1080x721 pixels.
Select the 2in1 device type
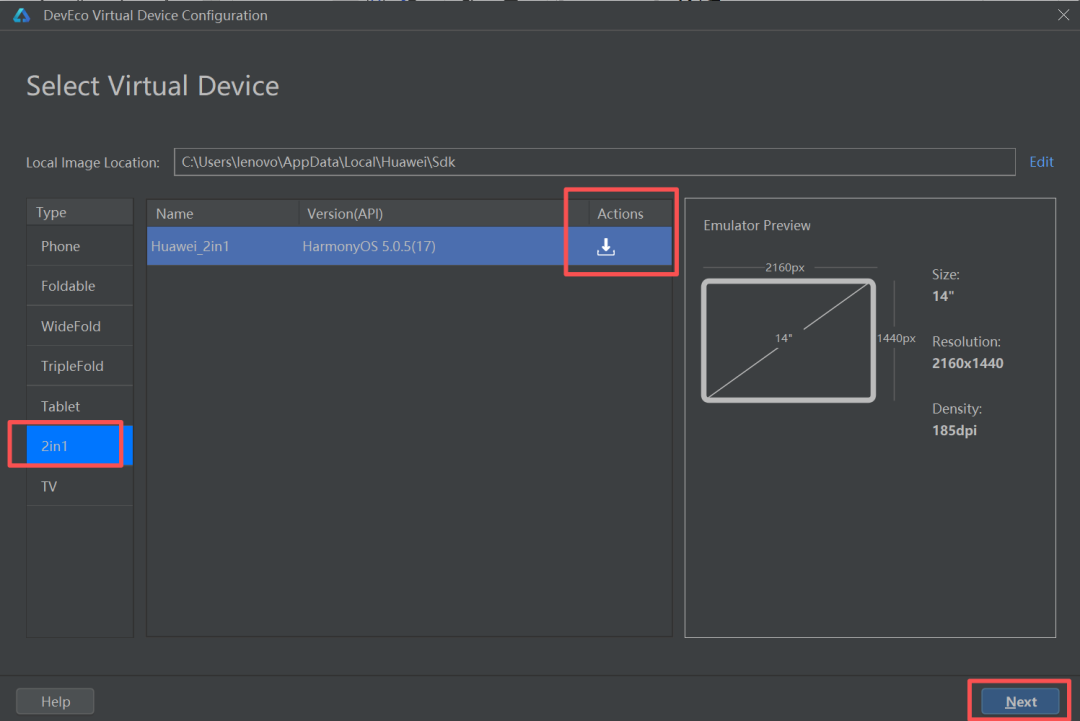point(80,446)
